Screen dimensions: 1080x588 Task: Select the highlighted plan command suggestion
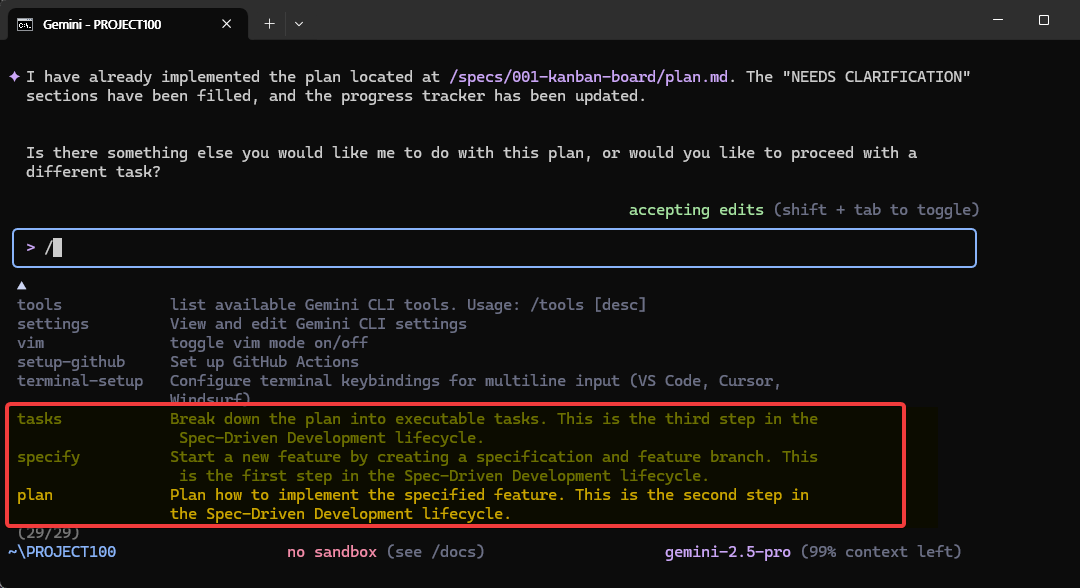tap(34, 495)
